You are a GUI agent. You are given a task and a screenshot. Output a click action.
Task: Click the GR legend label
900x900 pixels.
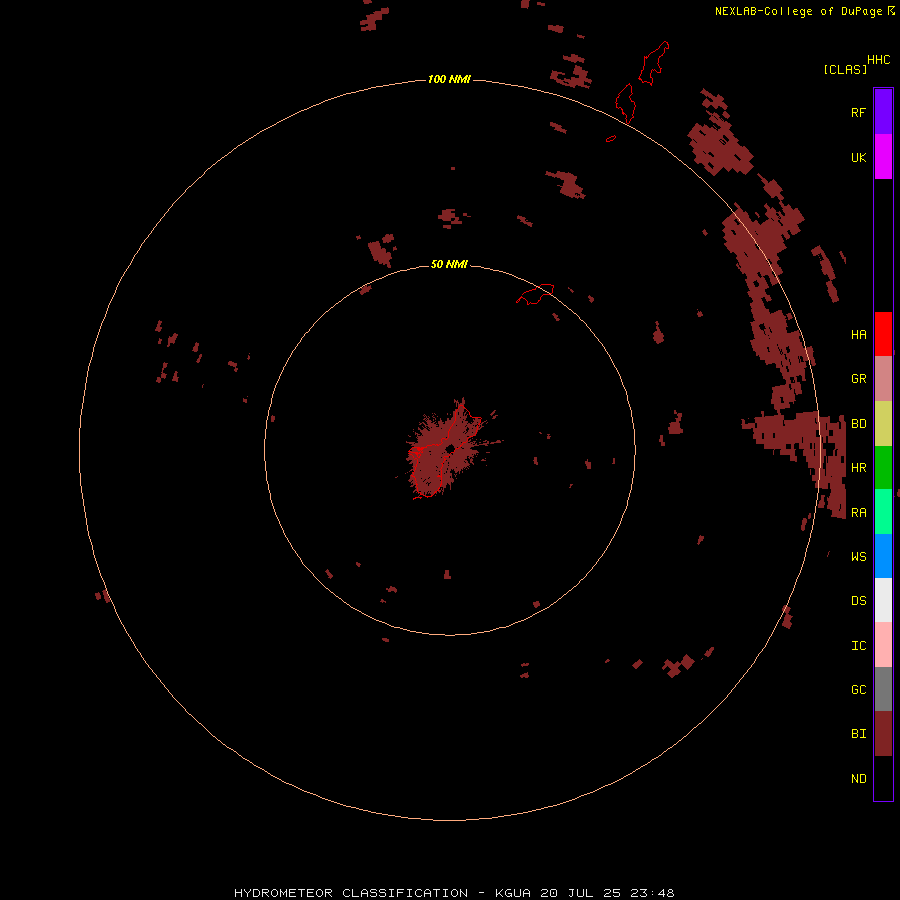[858, 379]
